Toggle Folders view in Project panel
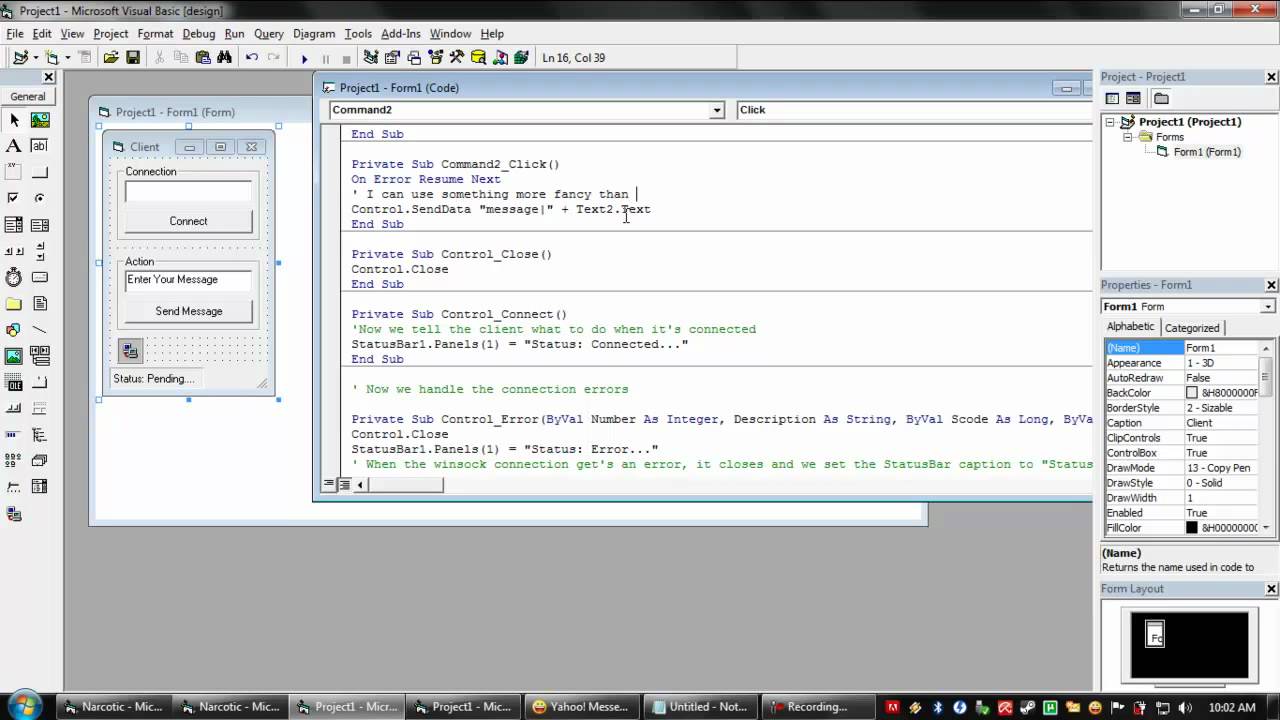This screenshot has width=1280, height=720. coord(1161,98)
